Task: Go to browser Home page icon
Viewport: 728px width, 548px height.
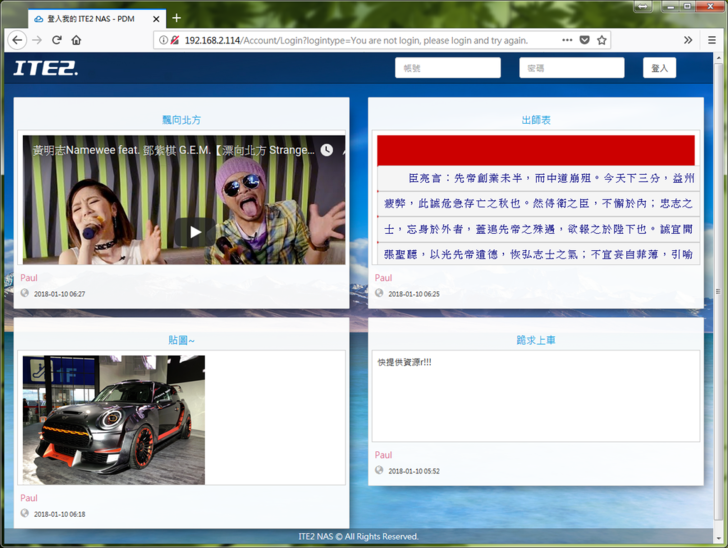Action: 76,40
